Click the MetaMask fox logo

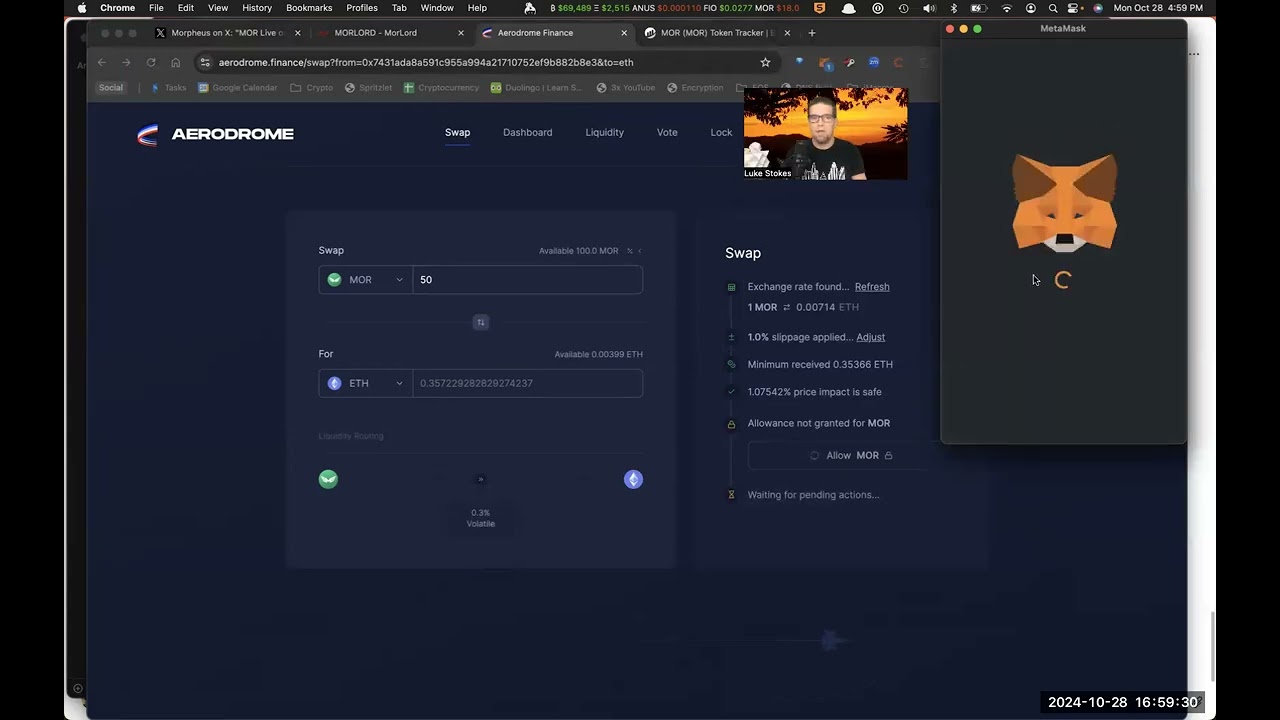coord(1064,203)
